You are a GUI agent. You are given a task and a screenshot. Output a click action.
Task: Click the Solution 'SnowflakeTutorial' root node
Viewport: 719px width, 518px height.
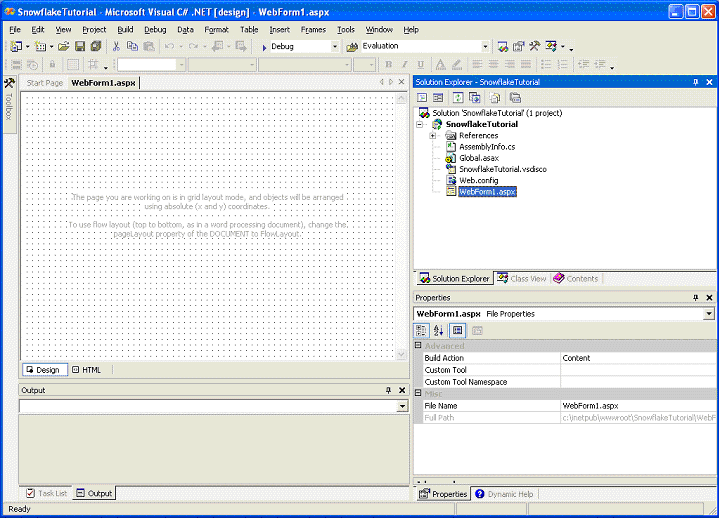point(497,113)
